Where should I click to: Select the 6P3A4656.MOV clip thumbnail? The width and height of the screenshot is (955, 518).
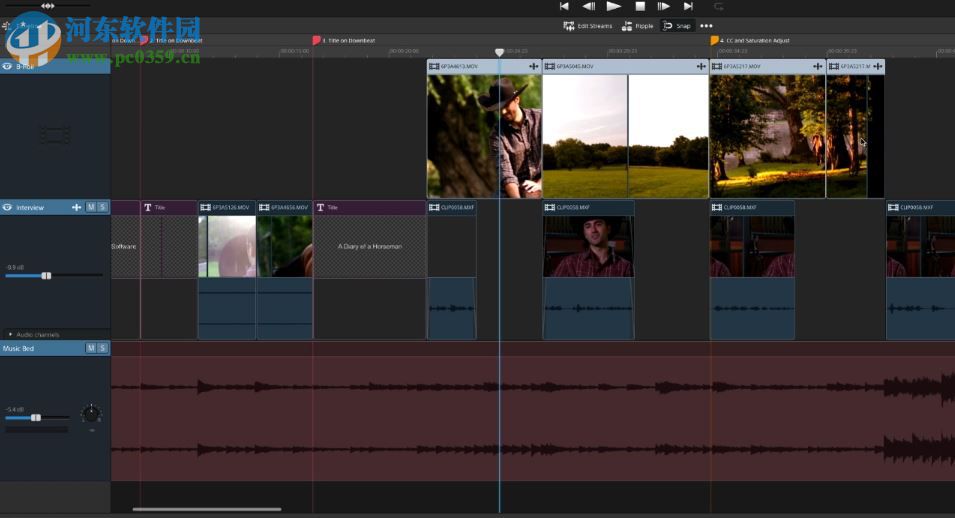(284, 246)
